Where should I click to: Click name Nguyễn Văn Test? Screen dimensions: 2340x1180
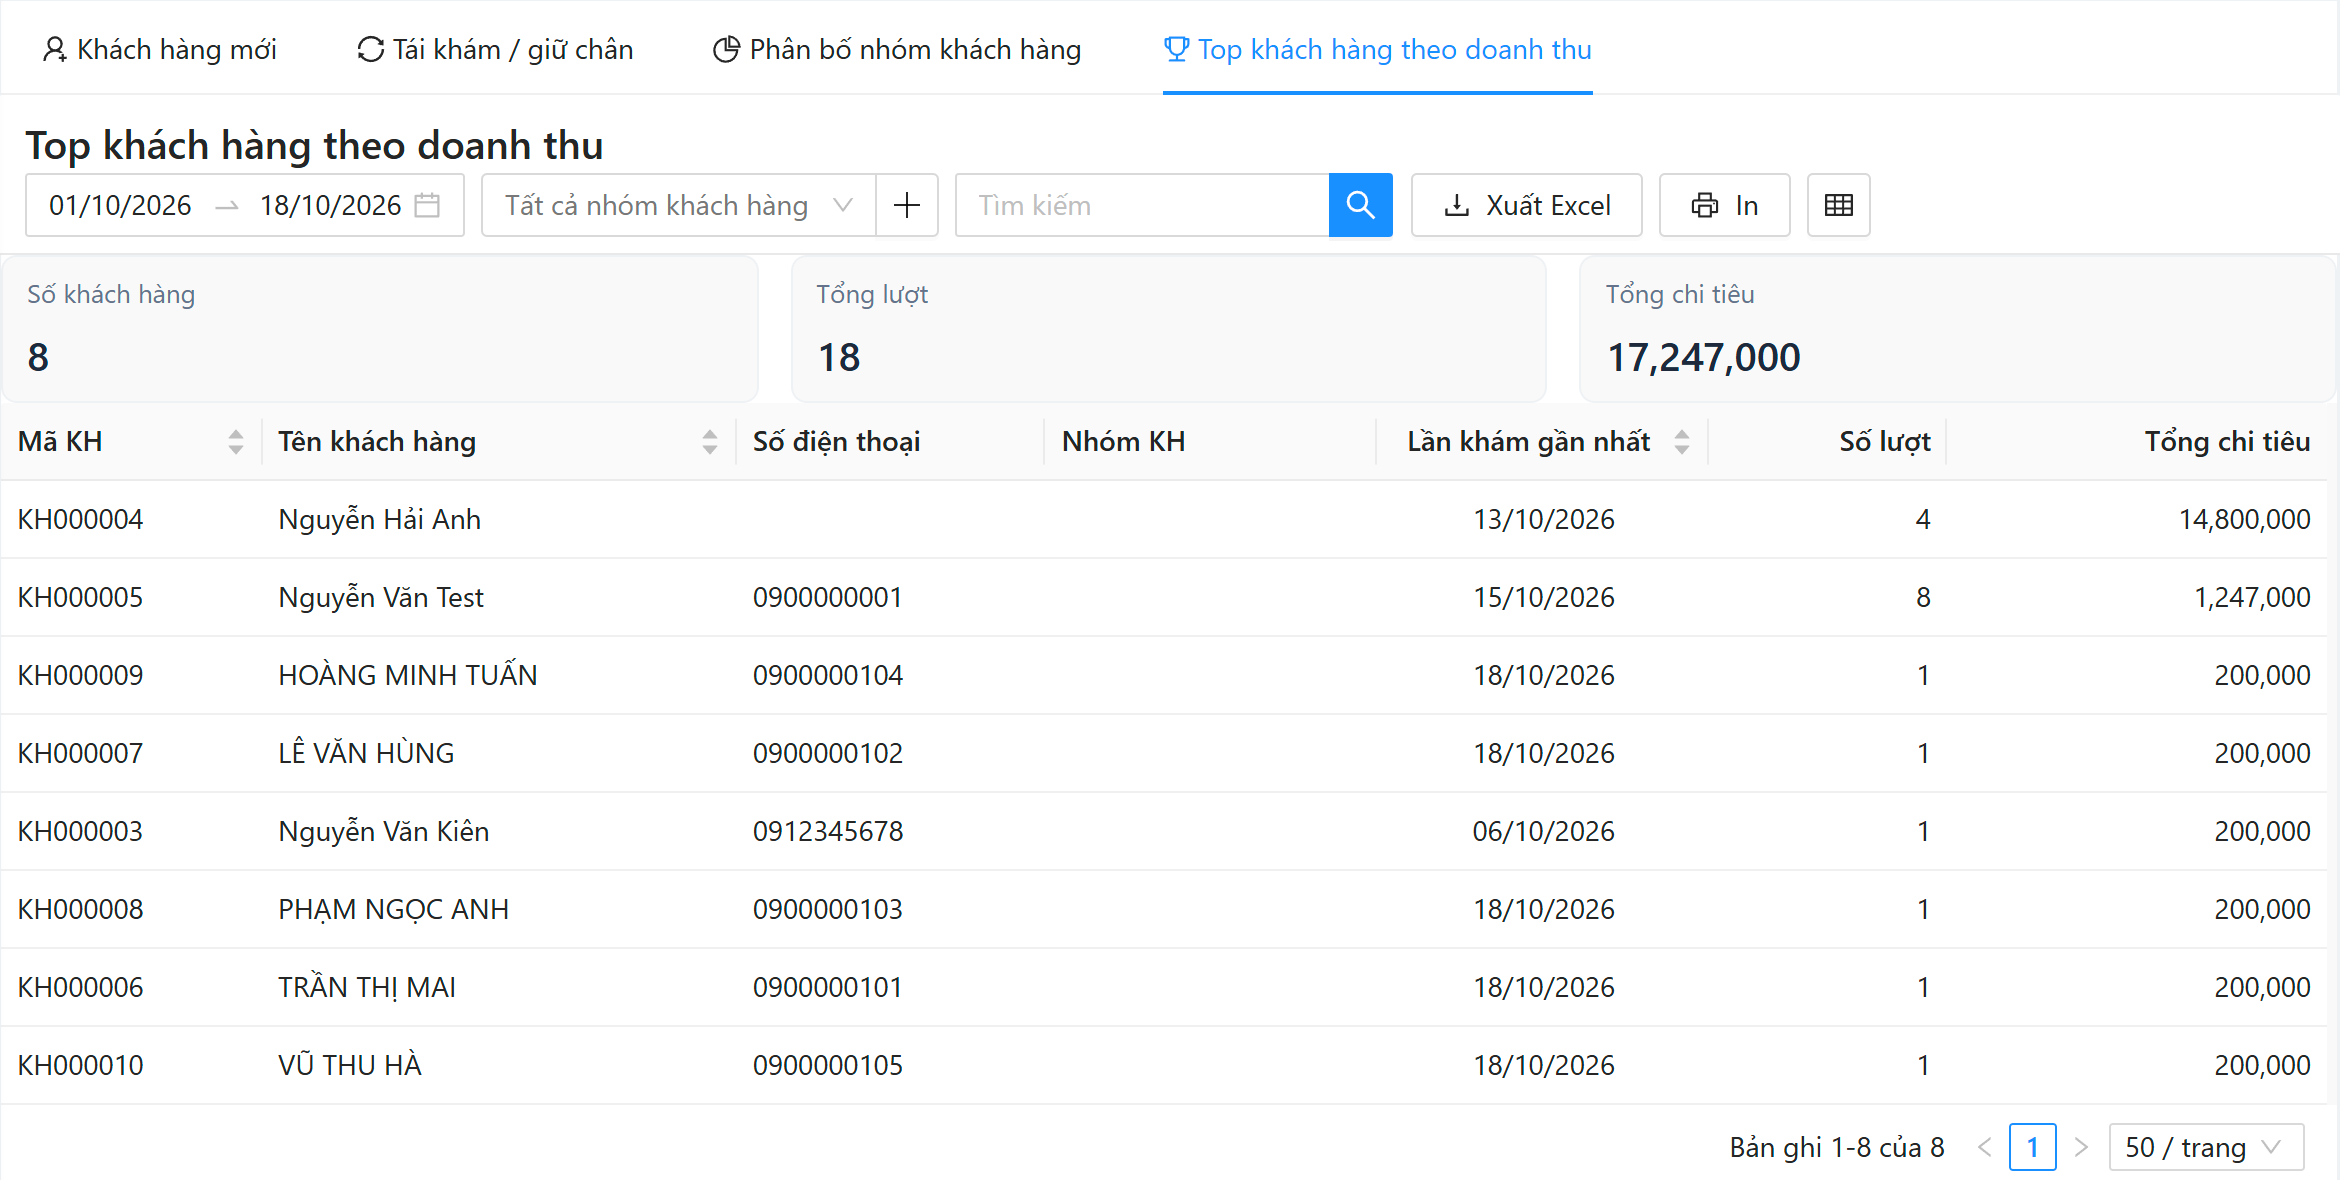pyautogui.click(x=381, y=597)
